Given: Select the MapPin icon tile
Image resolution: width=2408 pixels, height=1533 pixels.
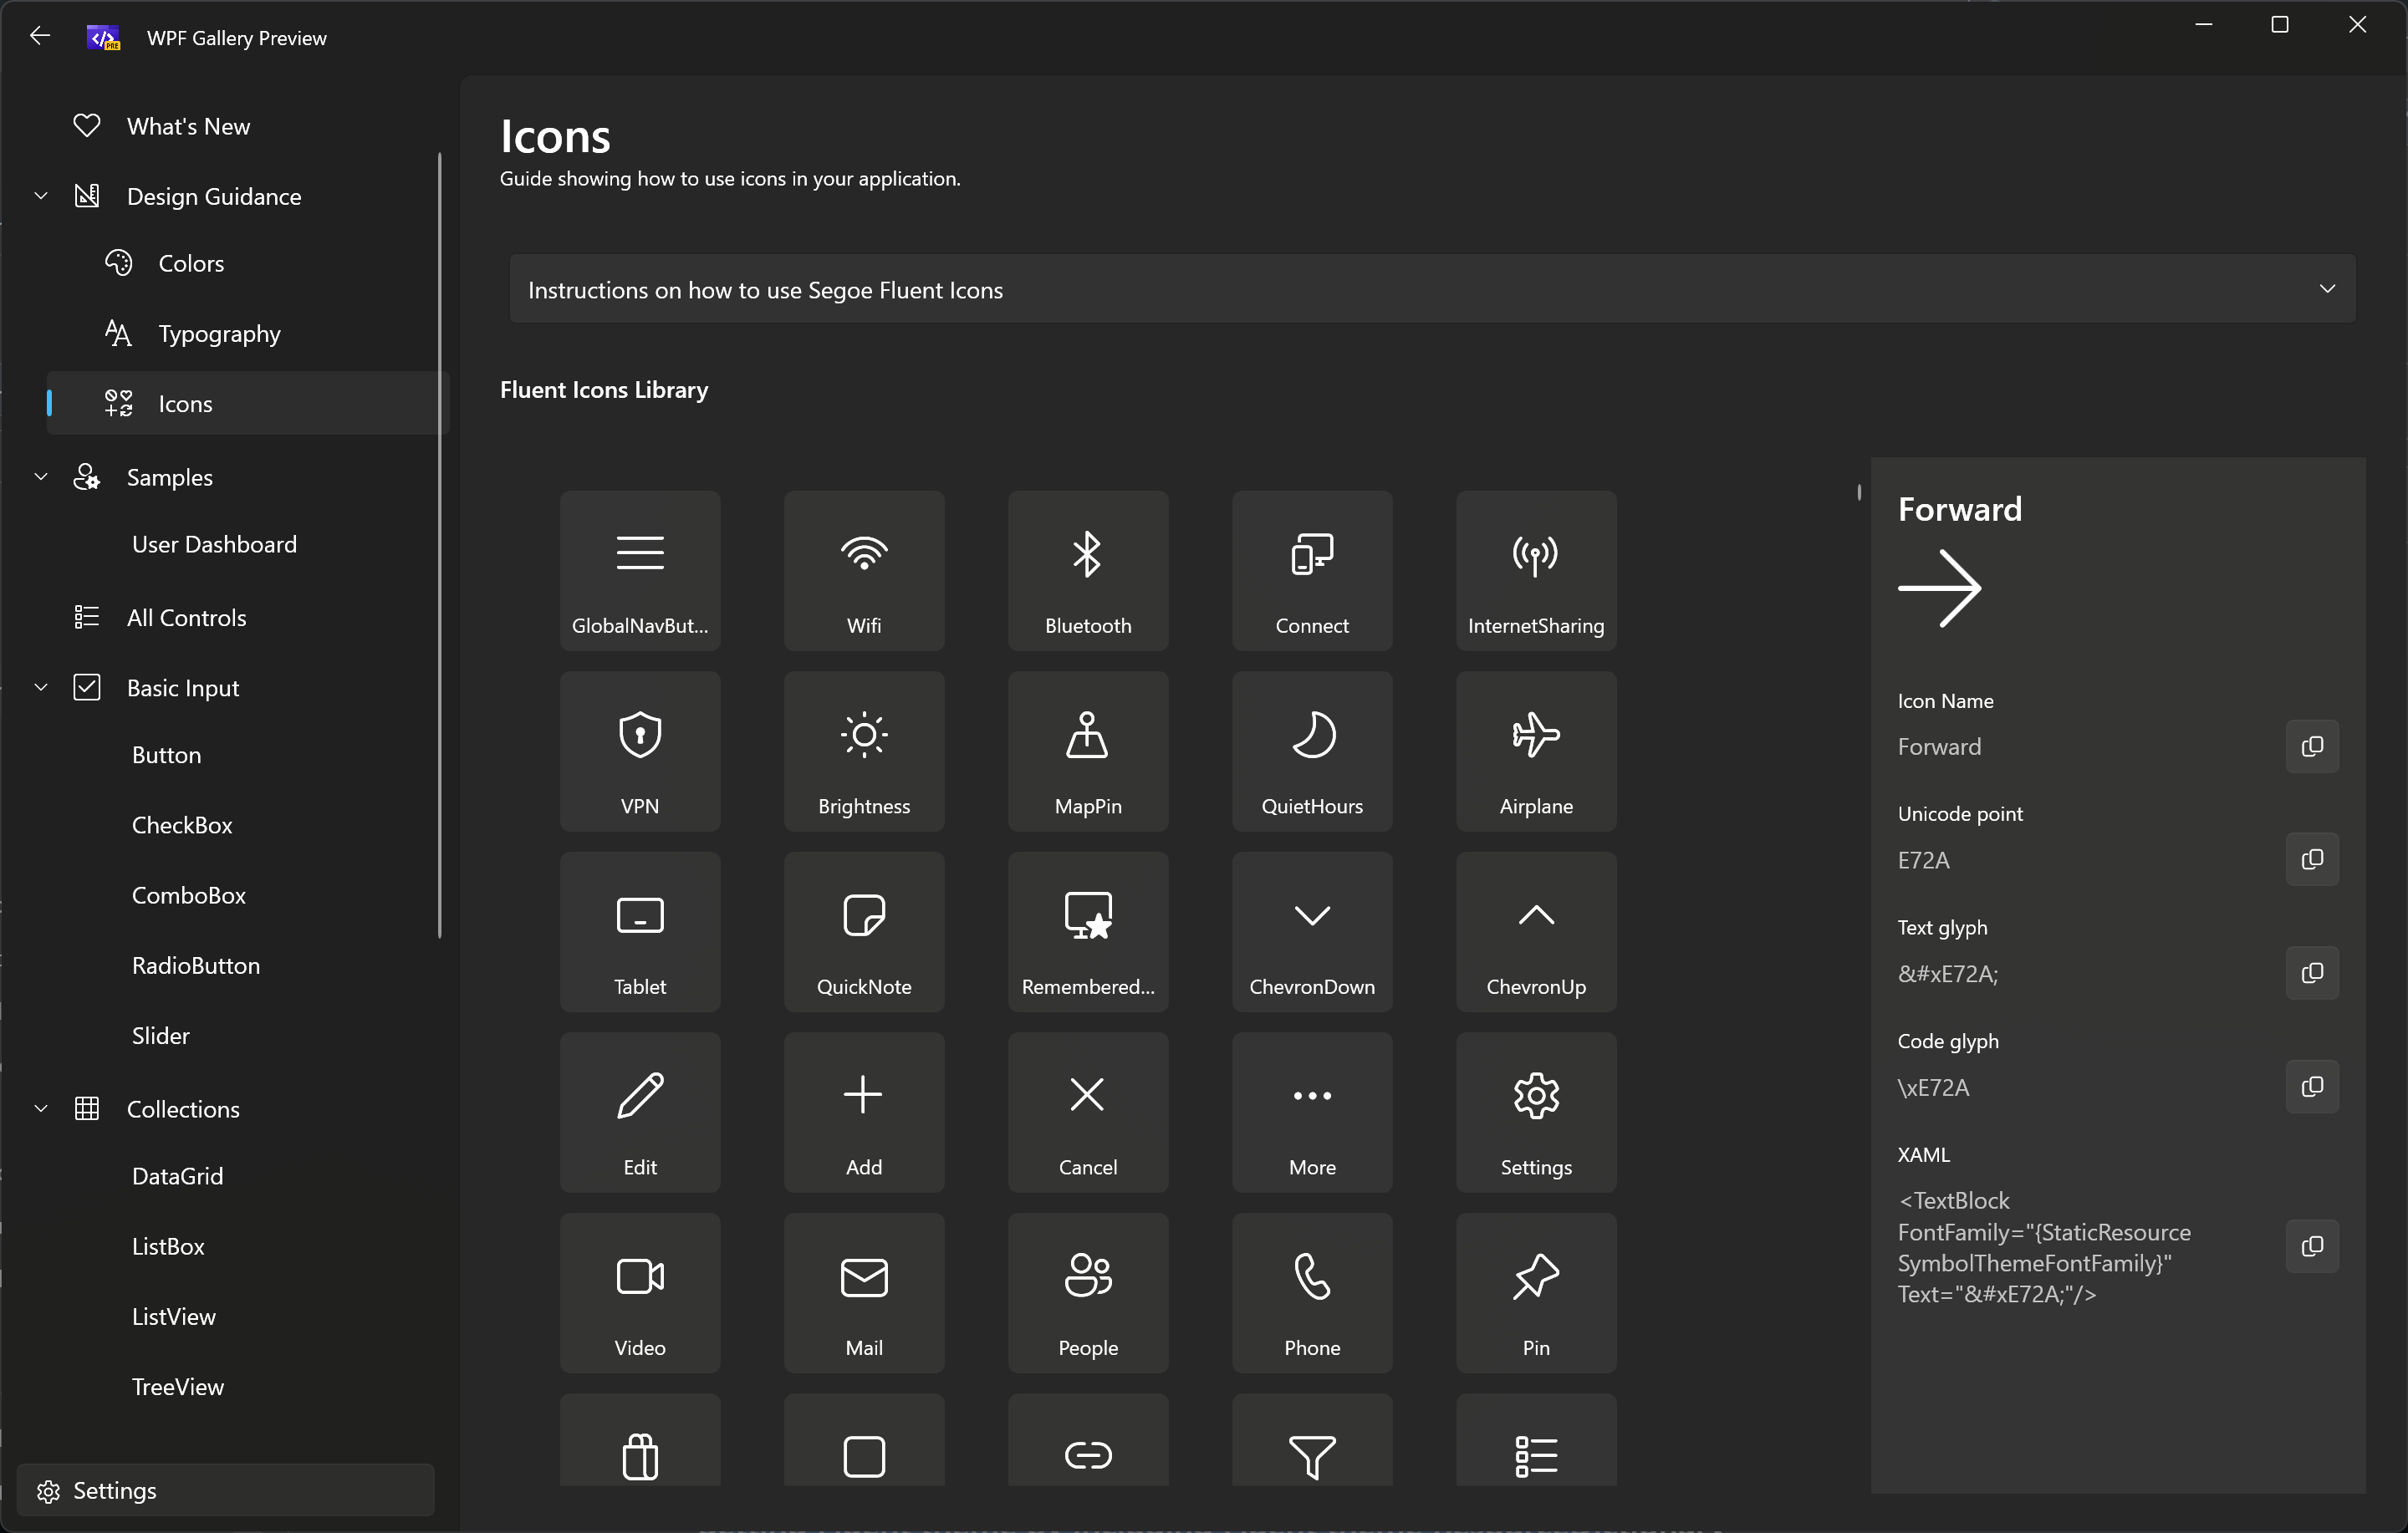Looking at the screenshot, I should pos(1088,751).
